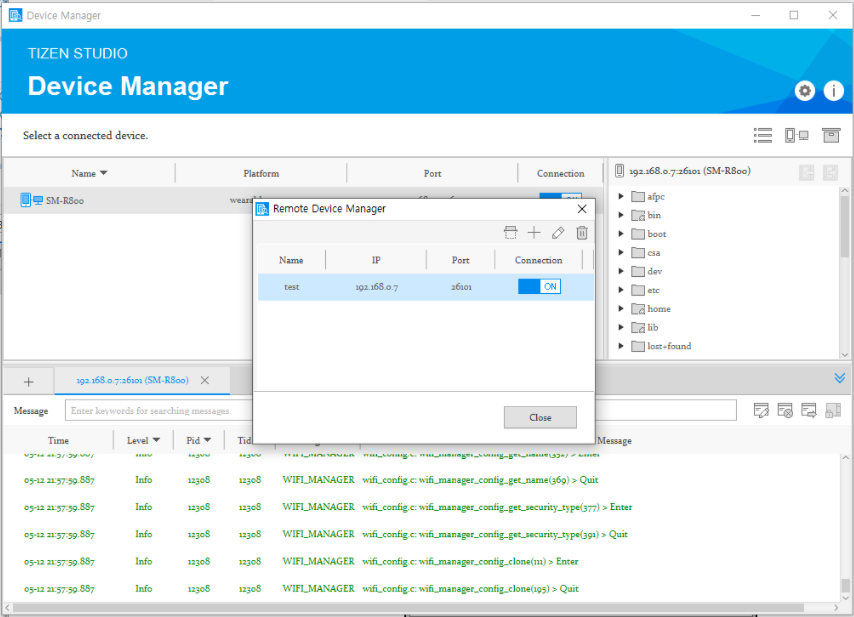Click the export log icon
The image size is (854, 617).
pyautogui.click(x=809, y=411)
